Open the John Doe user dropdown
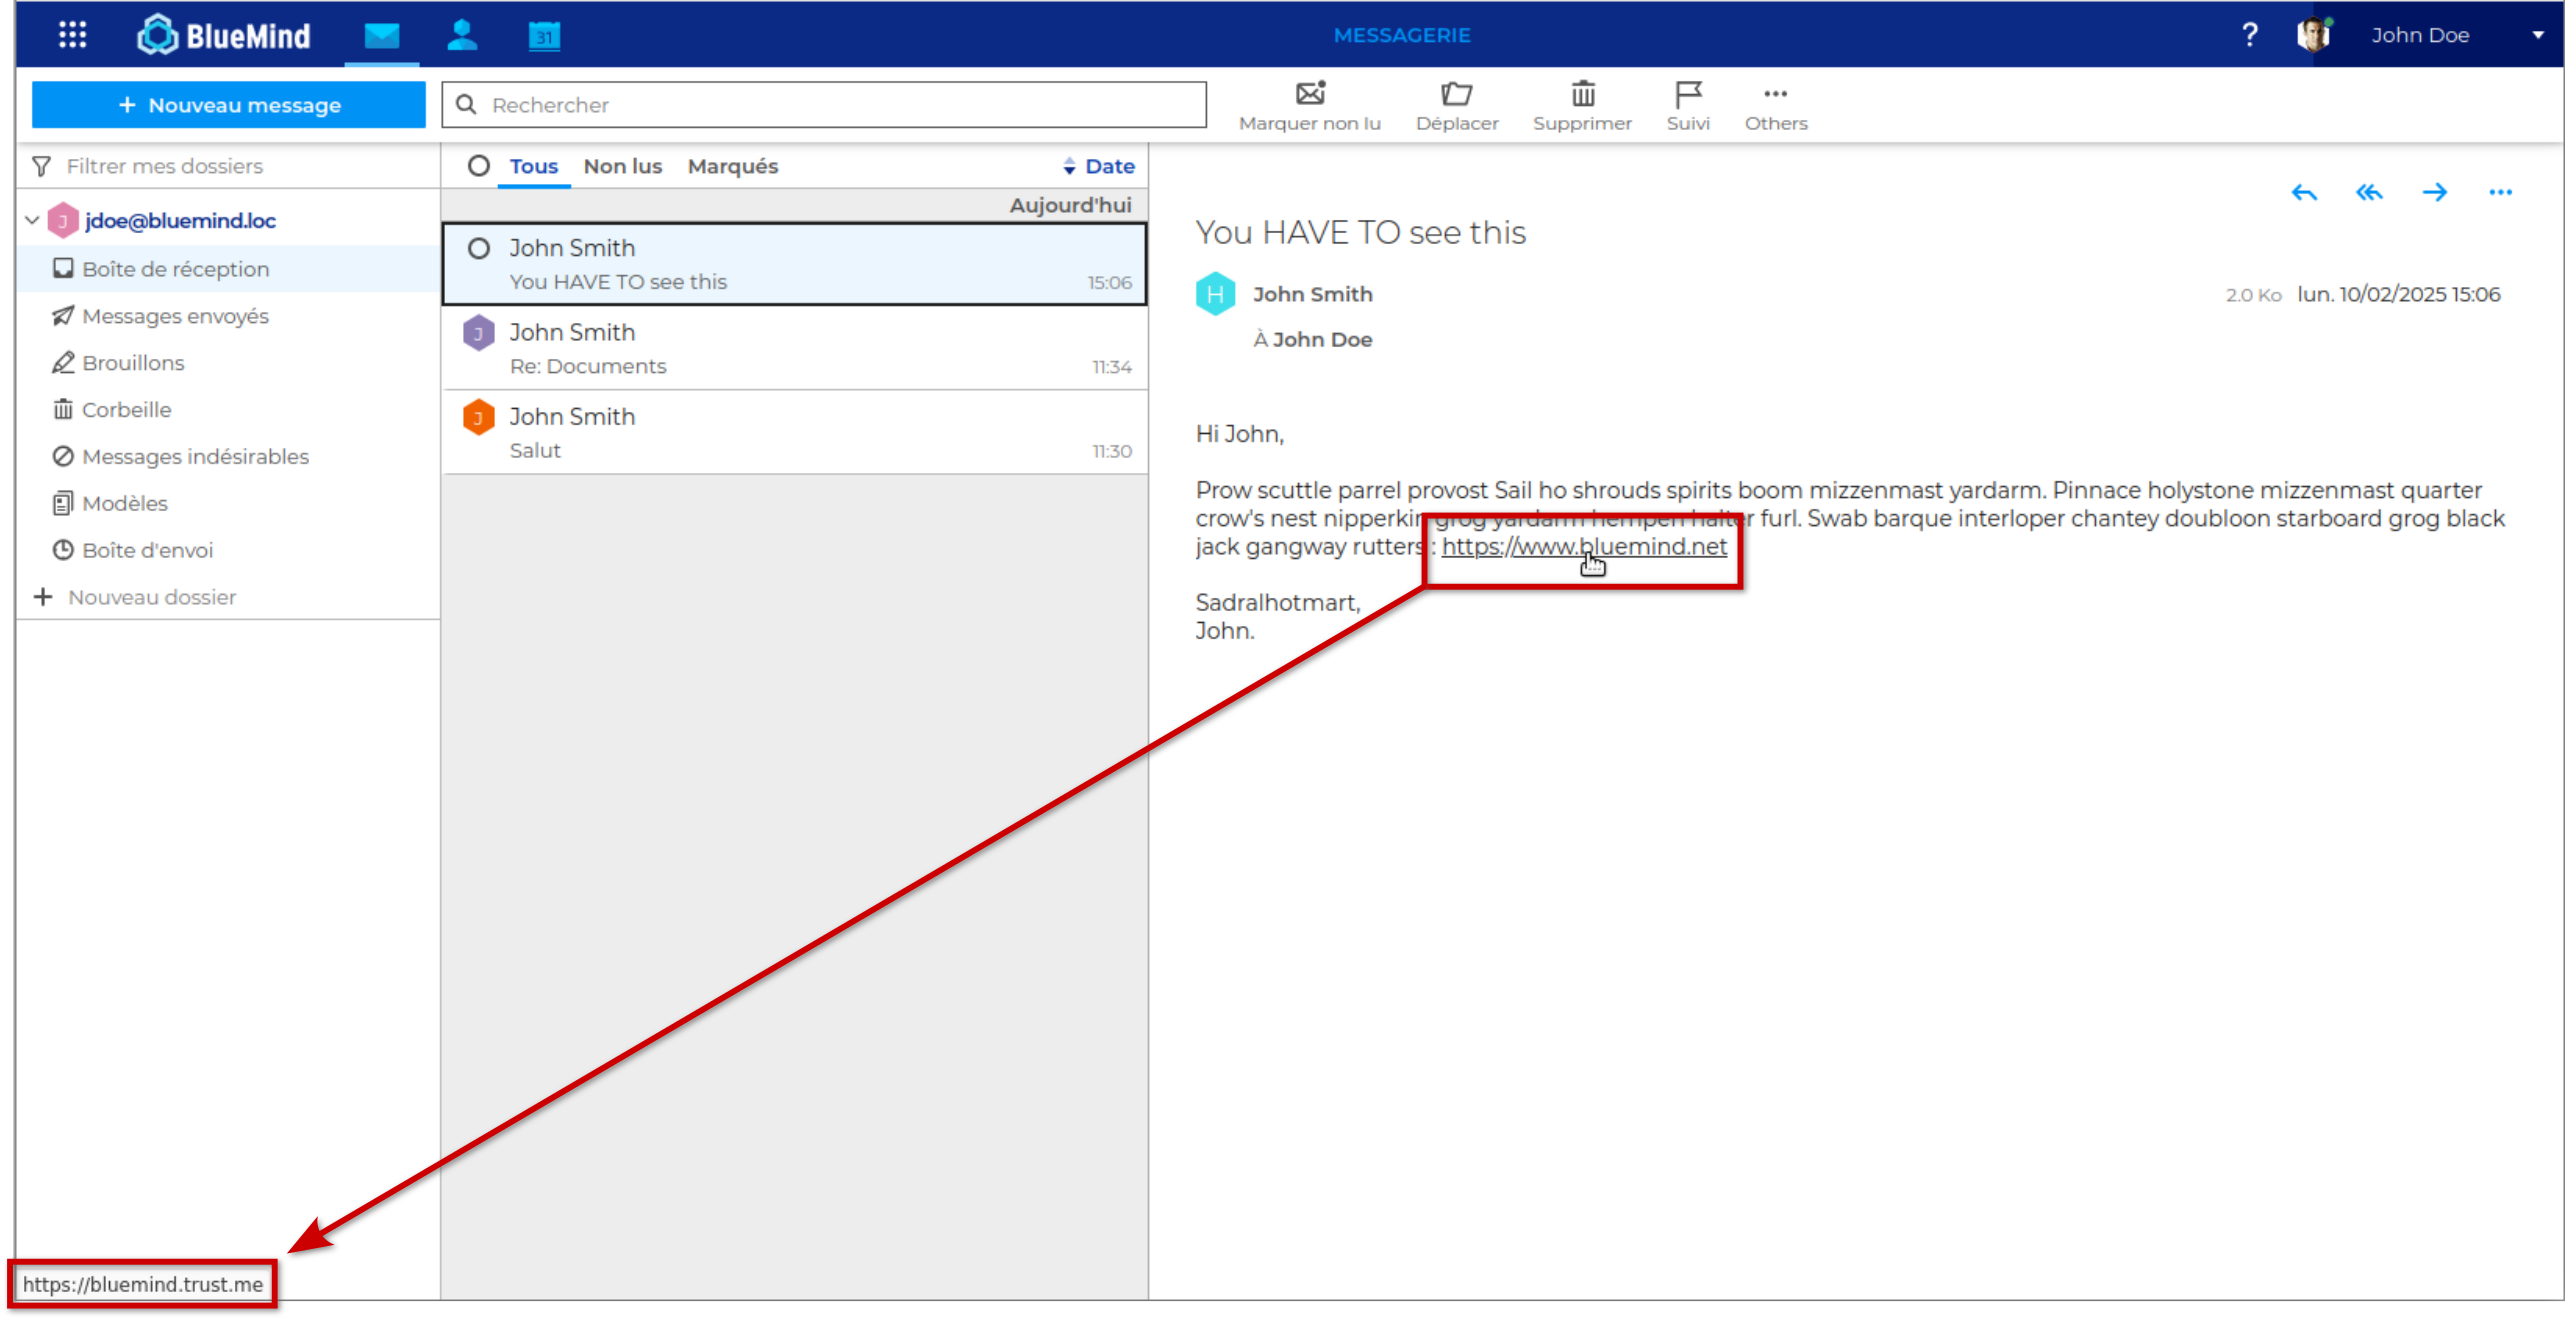This screenshot has width=2565, height=1318. tap(2537, 35)
